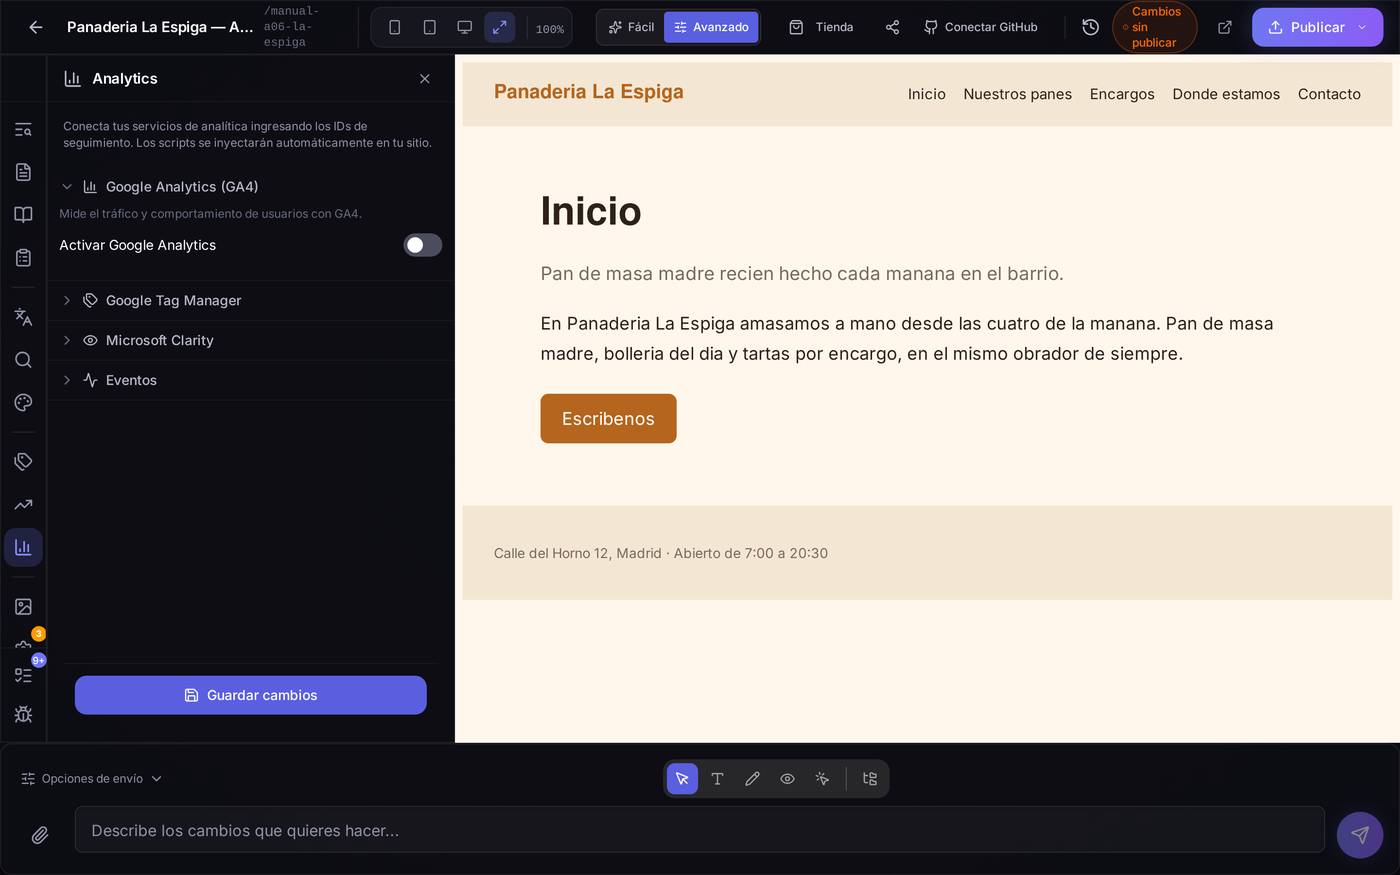Open the price tag sidebar icon
This screenshot has height=875, width=1400.
(x=23, y=461)
